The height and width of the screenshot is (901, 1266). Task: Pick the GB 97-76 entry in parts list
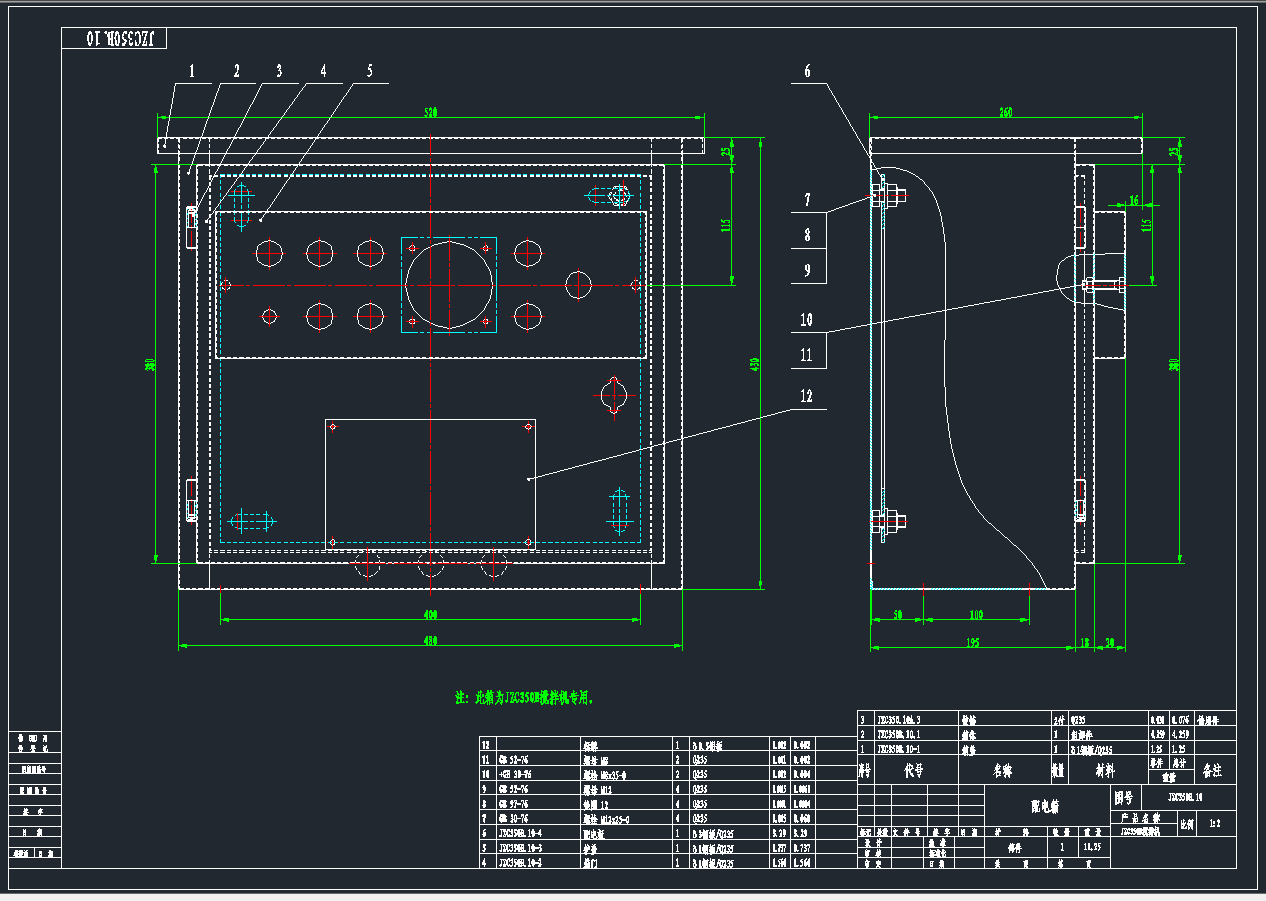tap(514, 804)
